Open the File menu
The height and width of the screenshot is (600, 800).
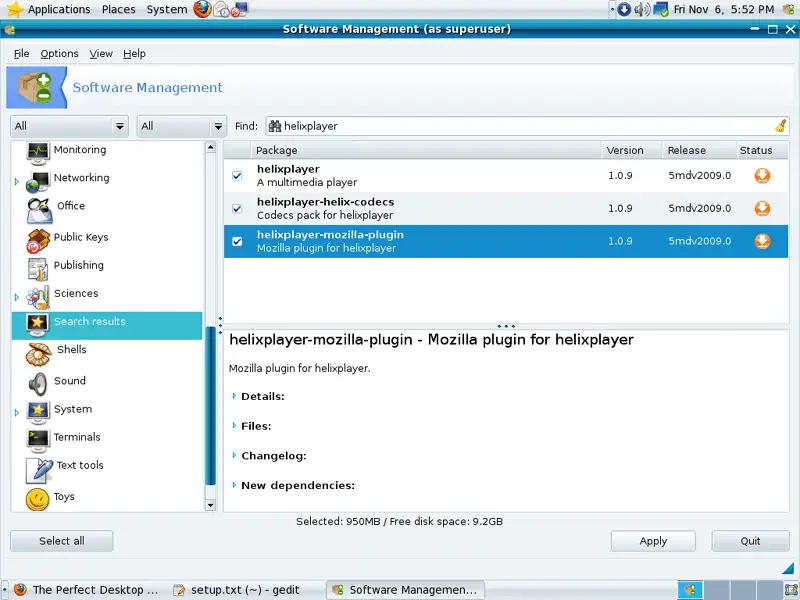(x=21, y=54)
